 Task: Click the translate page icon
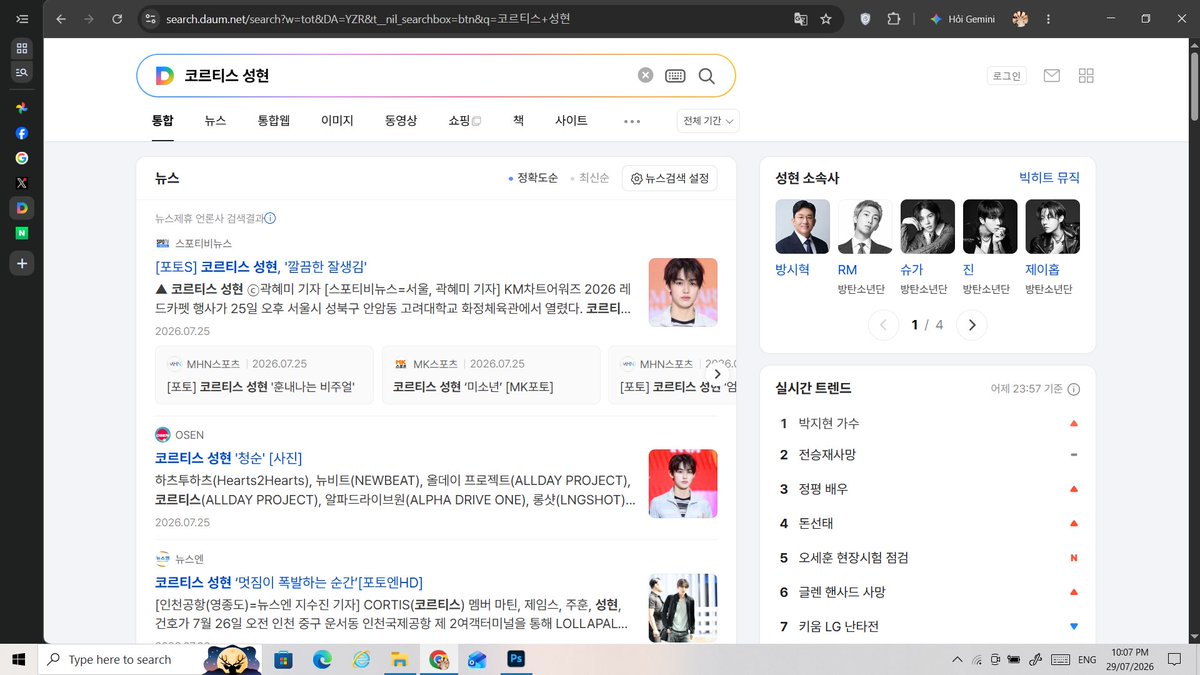[x=800, y=19]
